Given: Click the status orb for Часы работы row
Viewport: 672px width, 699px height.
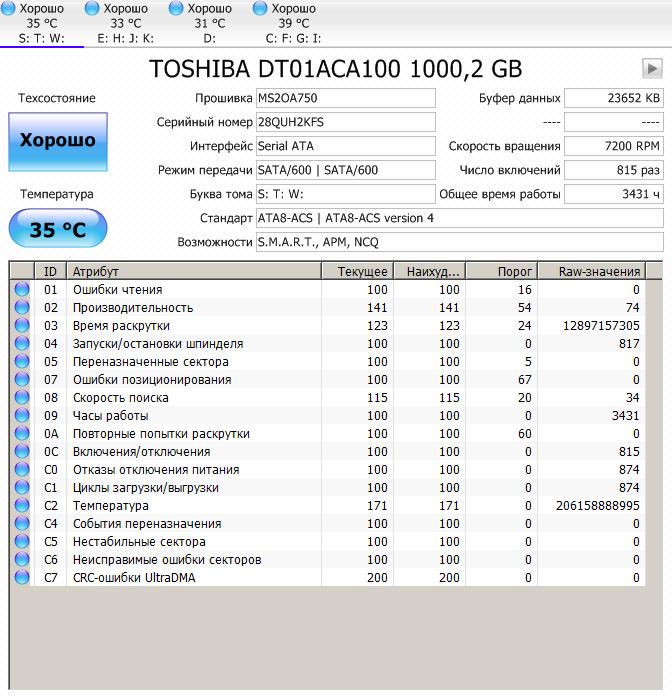Looking at the screenshot, I should click(22, 416).
